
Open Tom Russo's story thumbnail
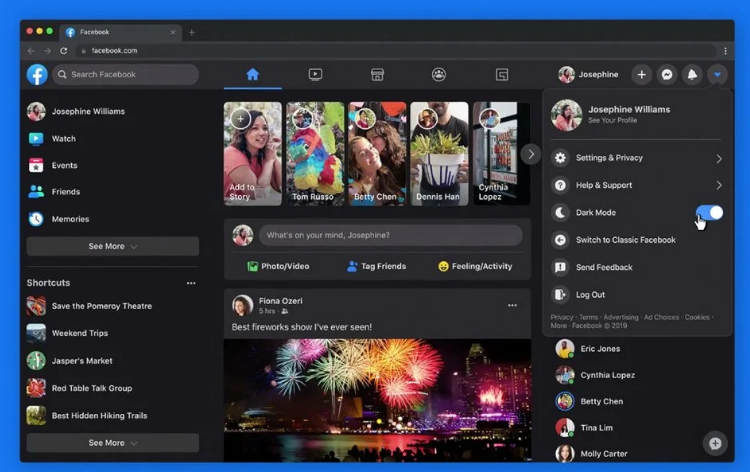[315, 153]
